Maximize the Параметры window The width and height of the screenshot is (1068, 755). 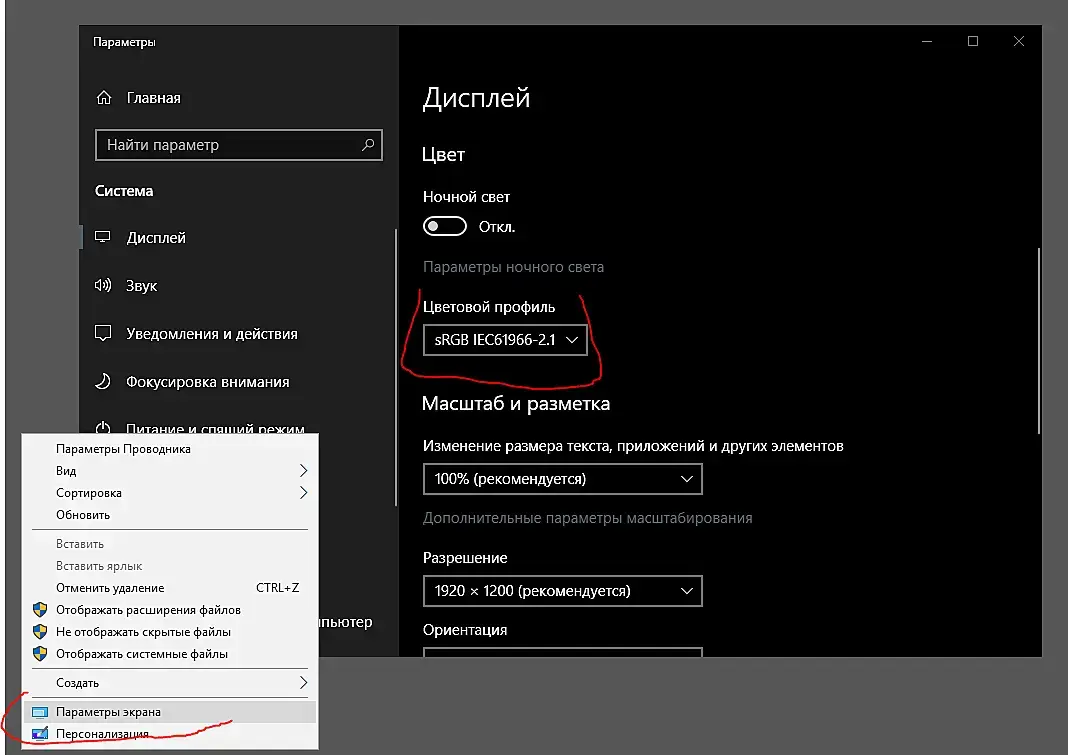pos(973,42)
